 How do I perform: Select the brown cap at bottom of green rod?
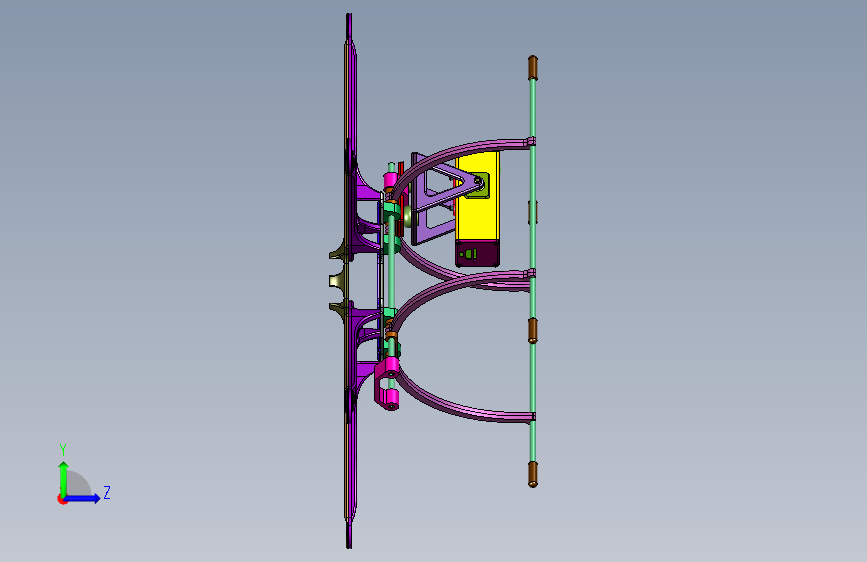pyautogui.click(x=532, y=474)
